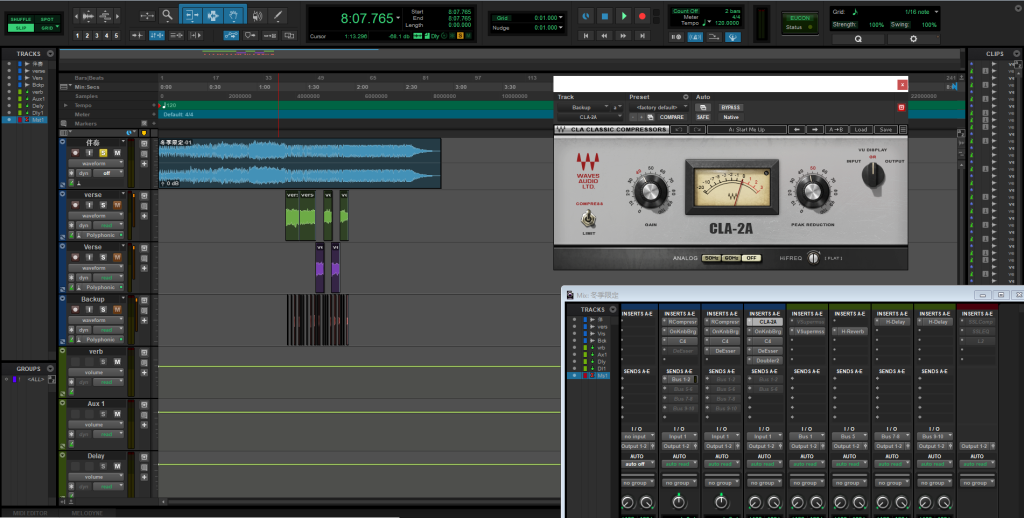This screenshot has width=1024, height=518.
Task: Open 1/16 note quantize grid dropdown
Action: (x=936, y=12)
